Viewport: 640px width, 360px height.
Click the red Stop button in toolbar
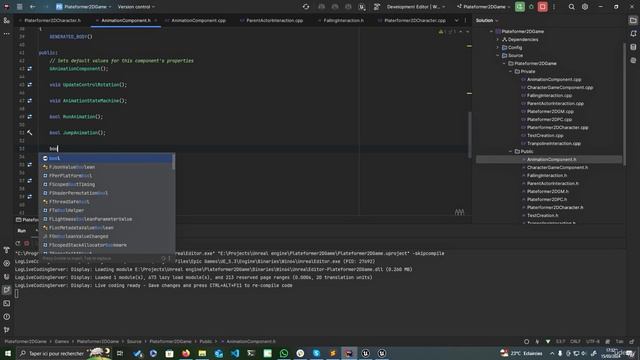point(542,7)
